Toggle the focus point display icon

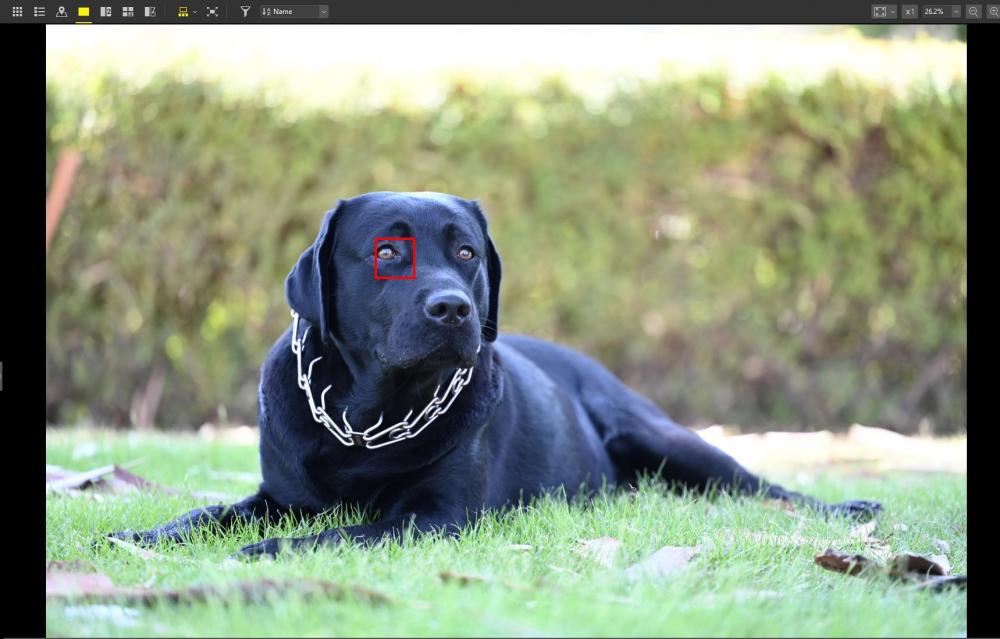pos(183,11)
